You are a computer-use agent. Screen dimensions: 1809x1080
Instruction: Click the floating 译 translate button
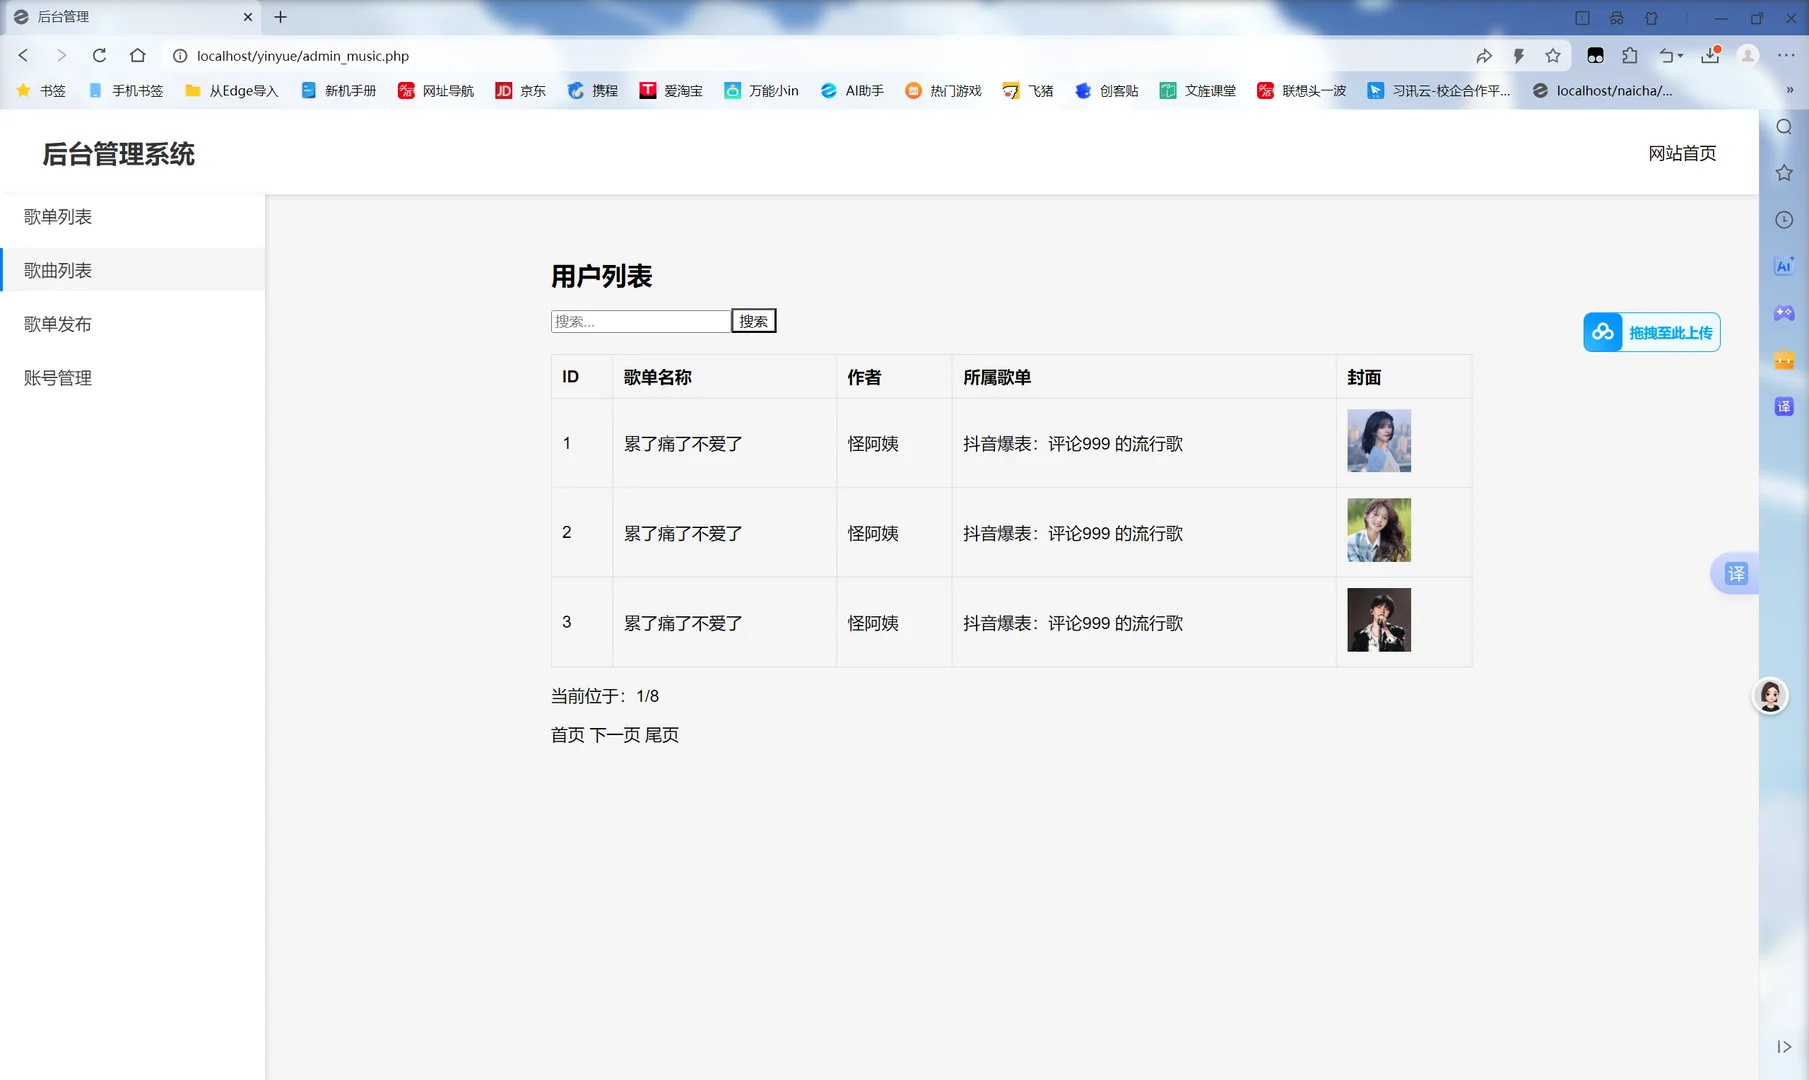(x=1737, y=574)
